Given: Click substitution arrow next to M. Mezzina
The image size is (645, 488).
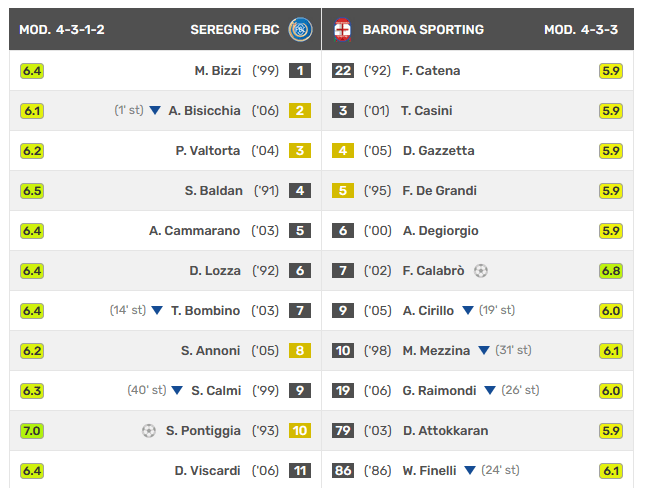Looking at the screenshot, I should coord(484,351).
